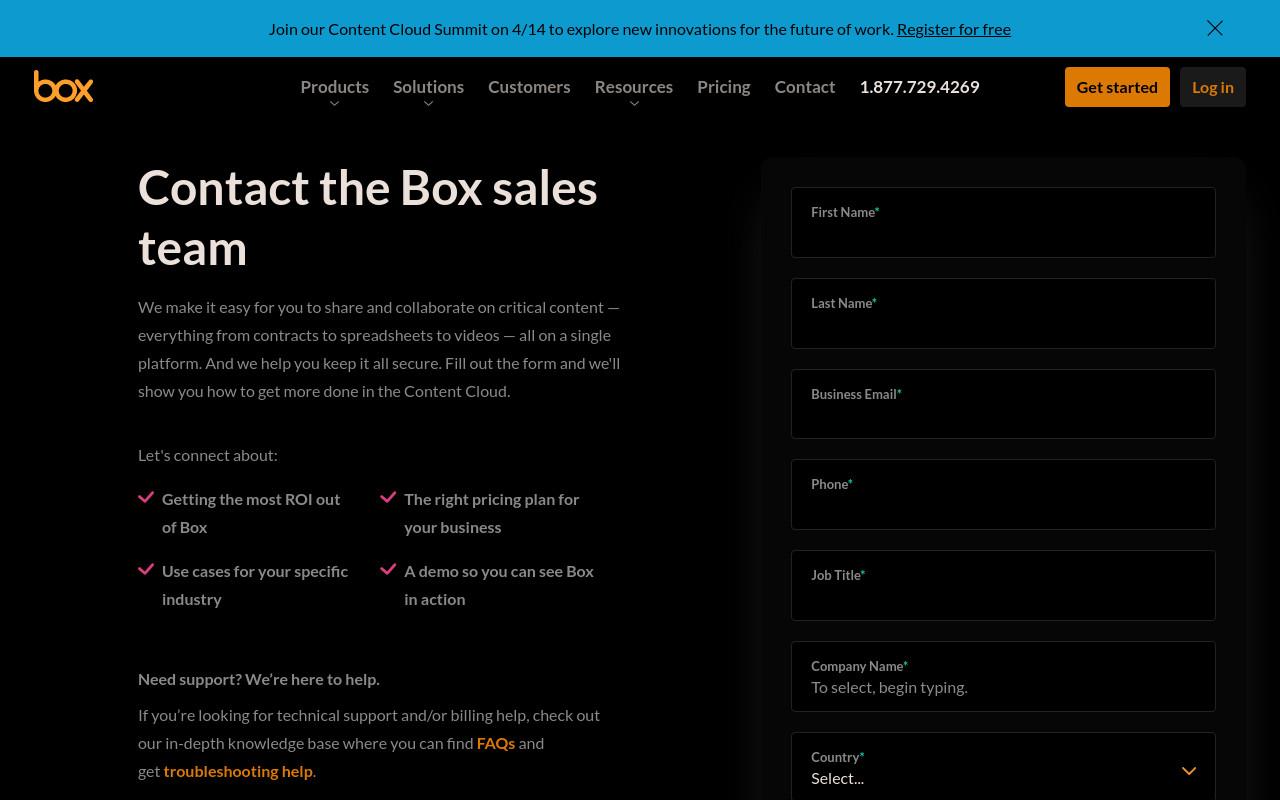Open the Resources menu

(x=634, y=86)
